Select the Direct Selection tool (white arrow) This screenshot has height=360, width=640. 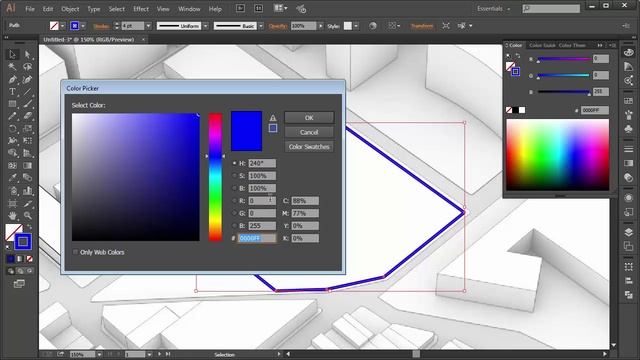(27, 54)
